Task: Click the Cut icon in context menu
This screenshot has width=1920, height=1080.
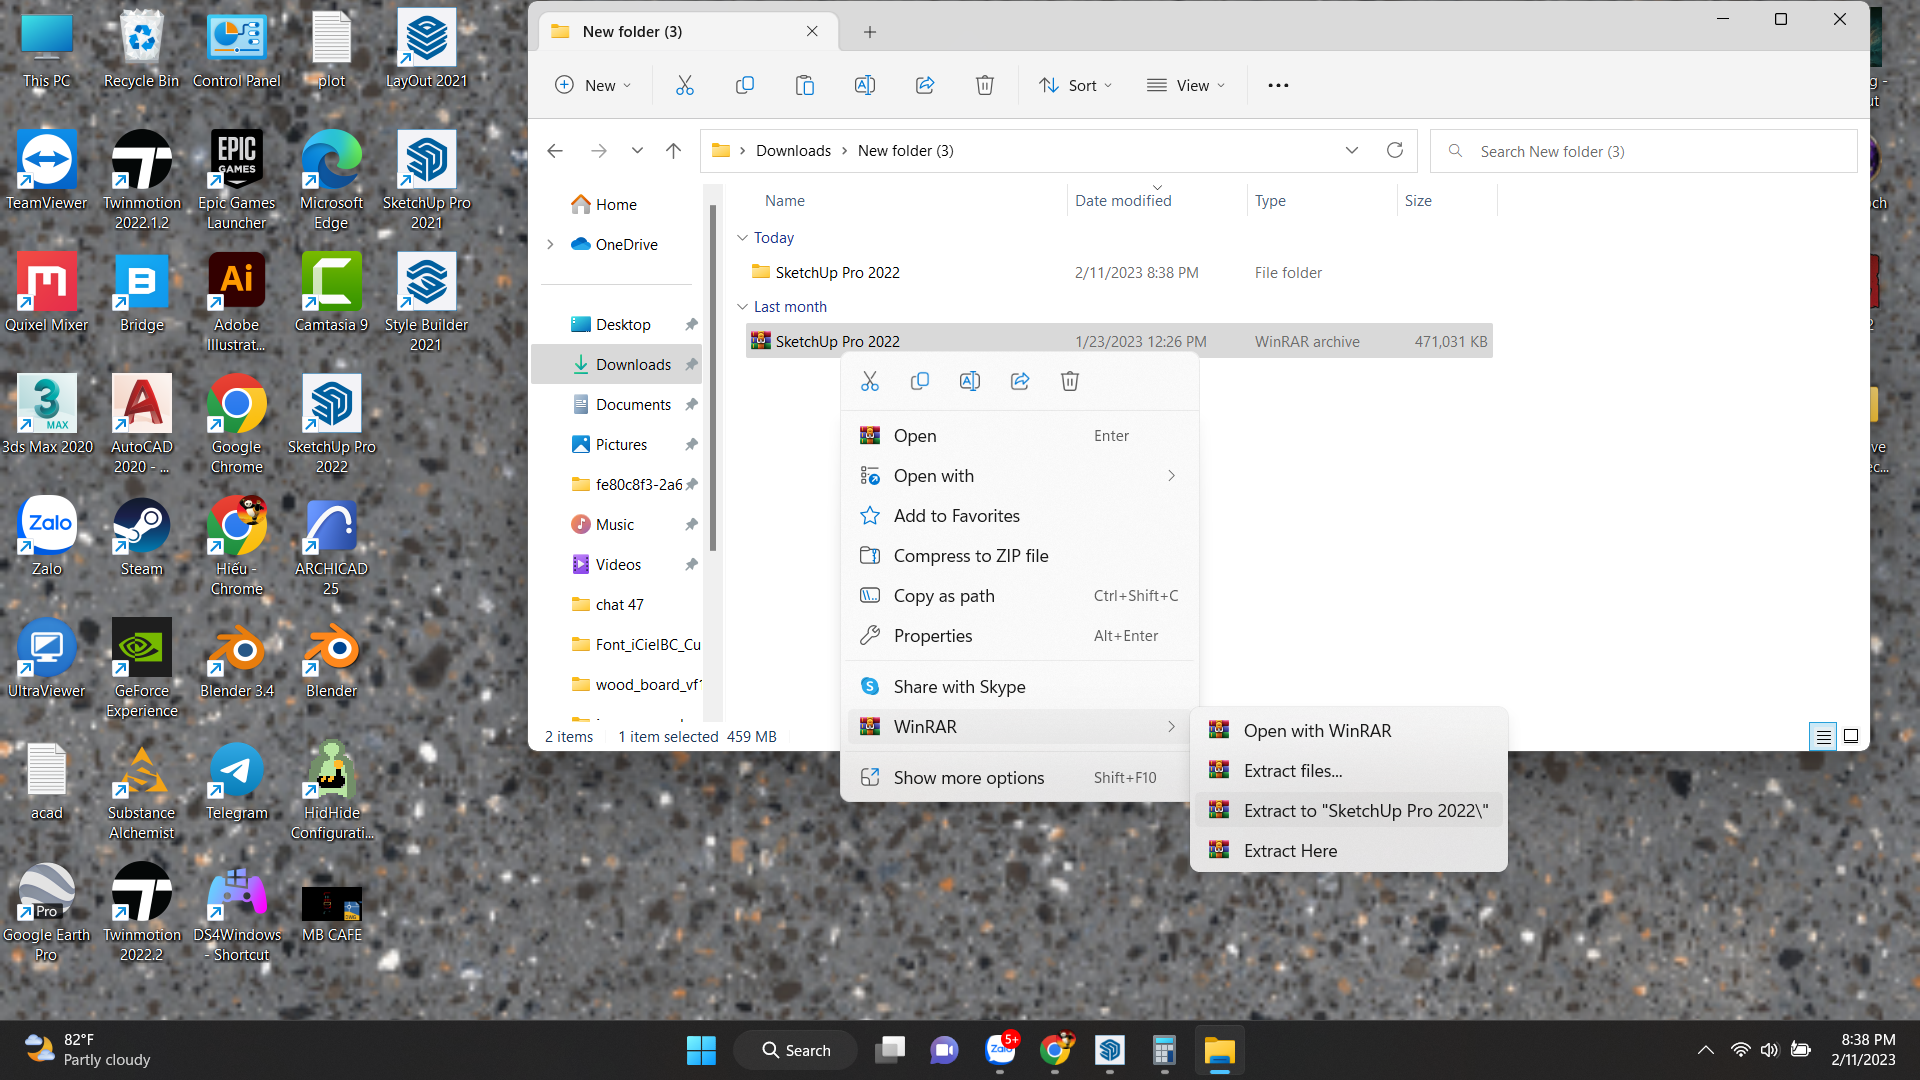Action: tap(869, 381)
